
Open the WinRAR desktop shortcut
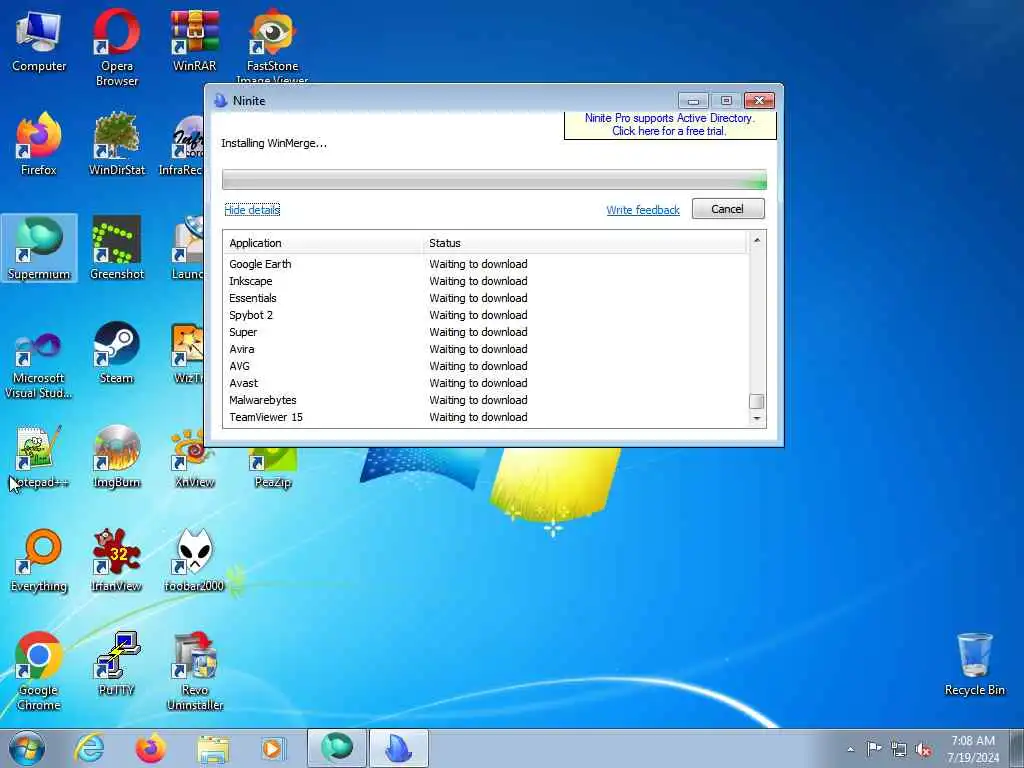tap(194, 40)
